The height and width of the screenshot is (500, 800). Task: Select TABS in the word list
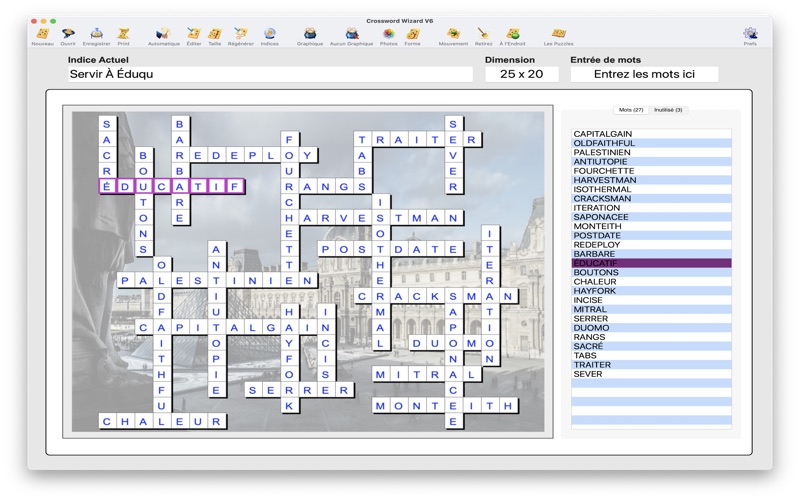(652, 355)
